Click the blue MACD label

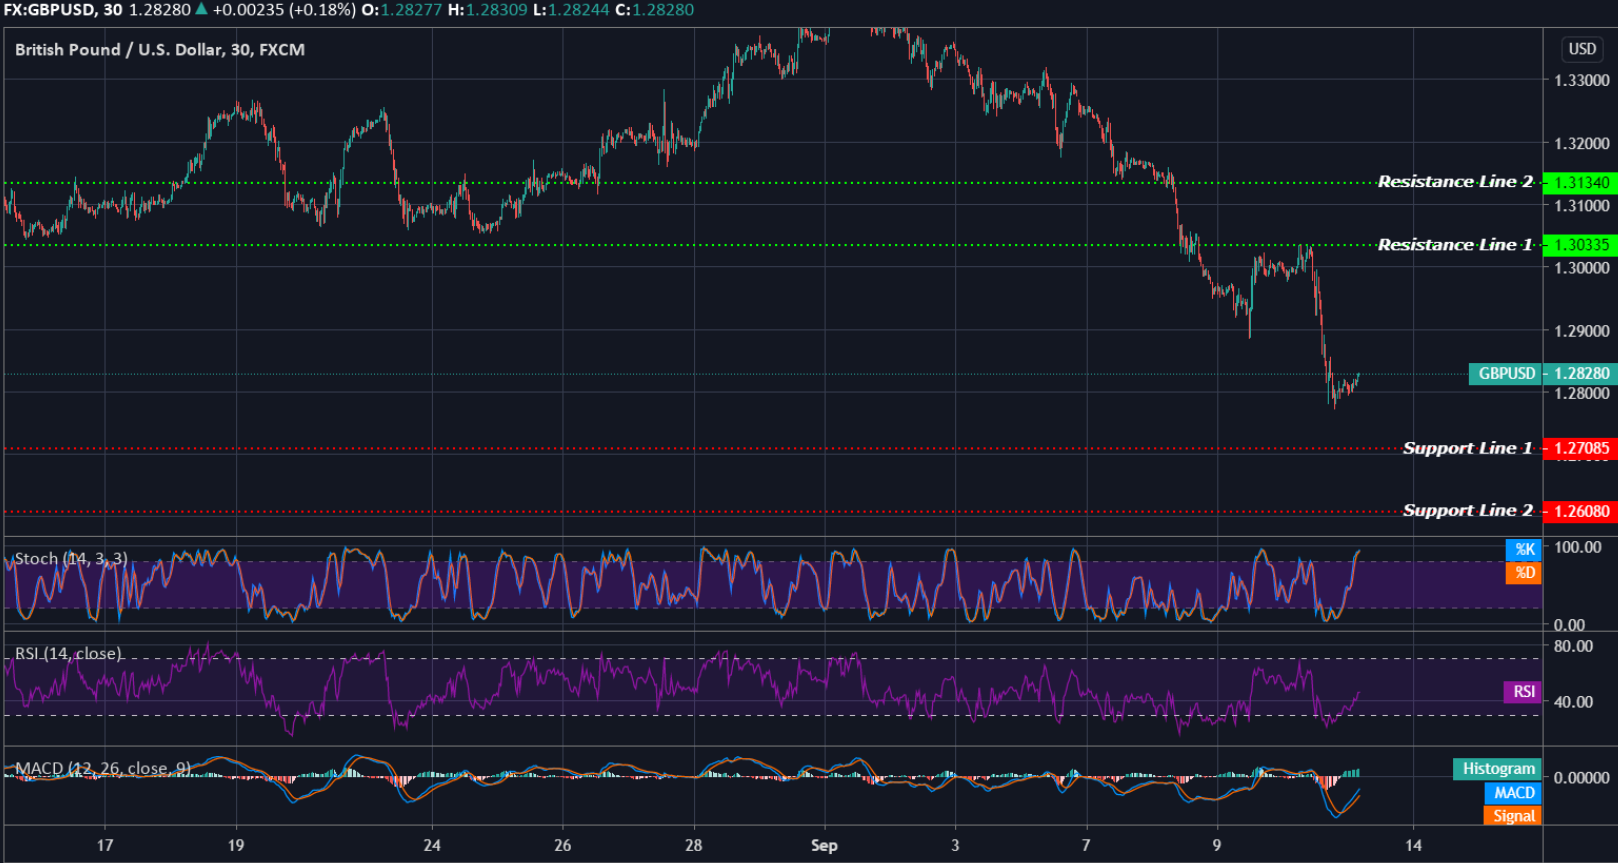pos(1513,793)
